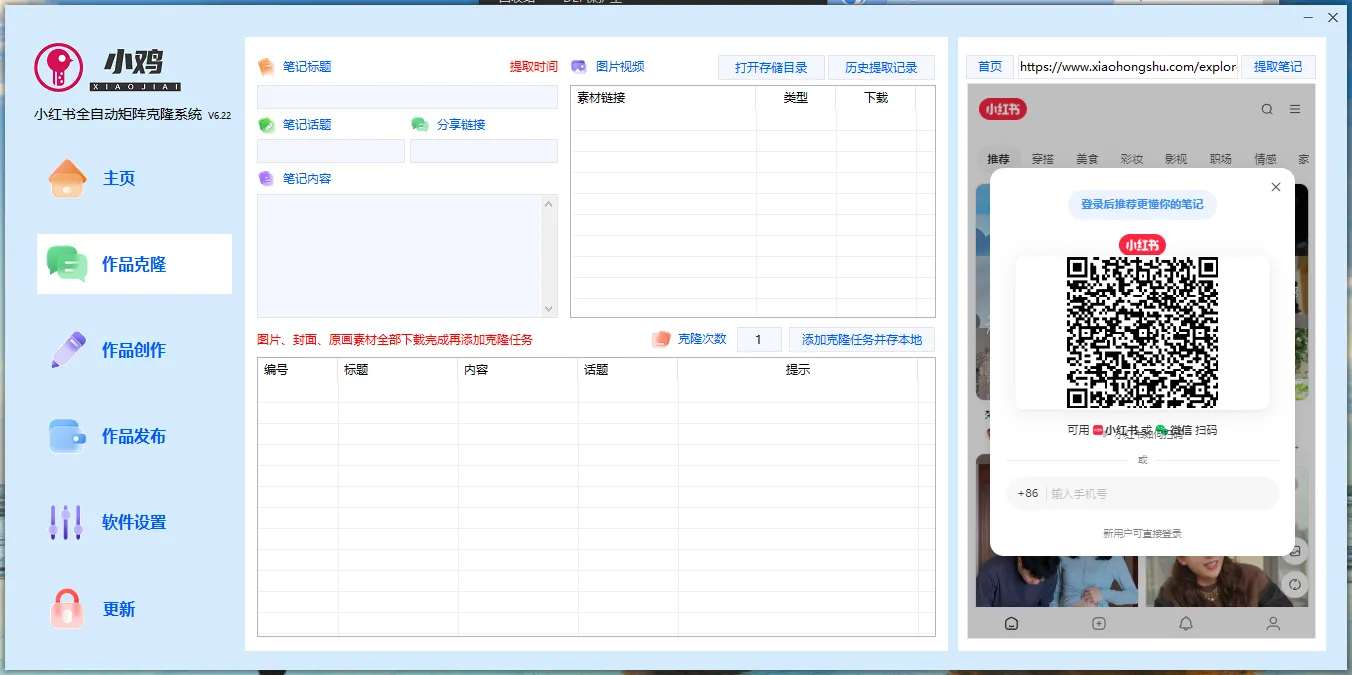This screenshot has height=675, width=1352.
Task: Focus the 笔记话题 input field
Action: pyautogui.click(x=331, y=151)
